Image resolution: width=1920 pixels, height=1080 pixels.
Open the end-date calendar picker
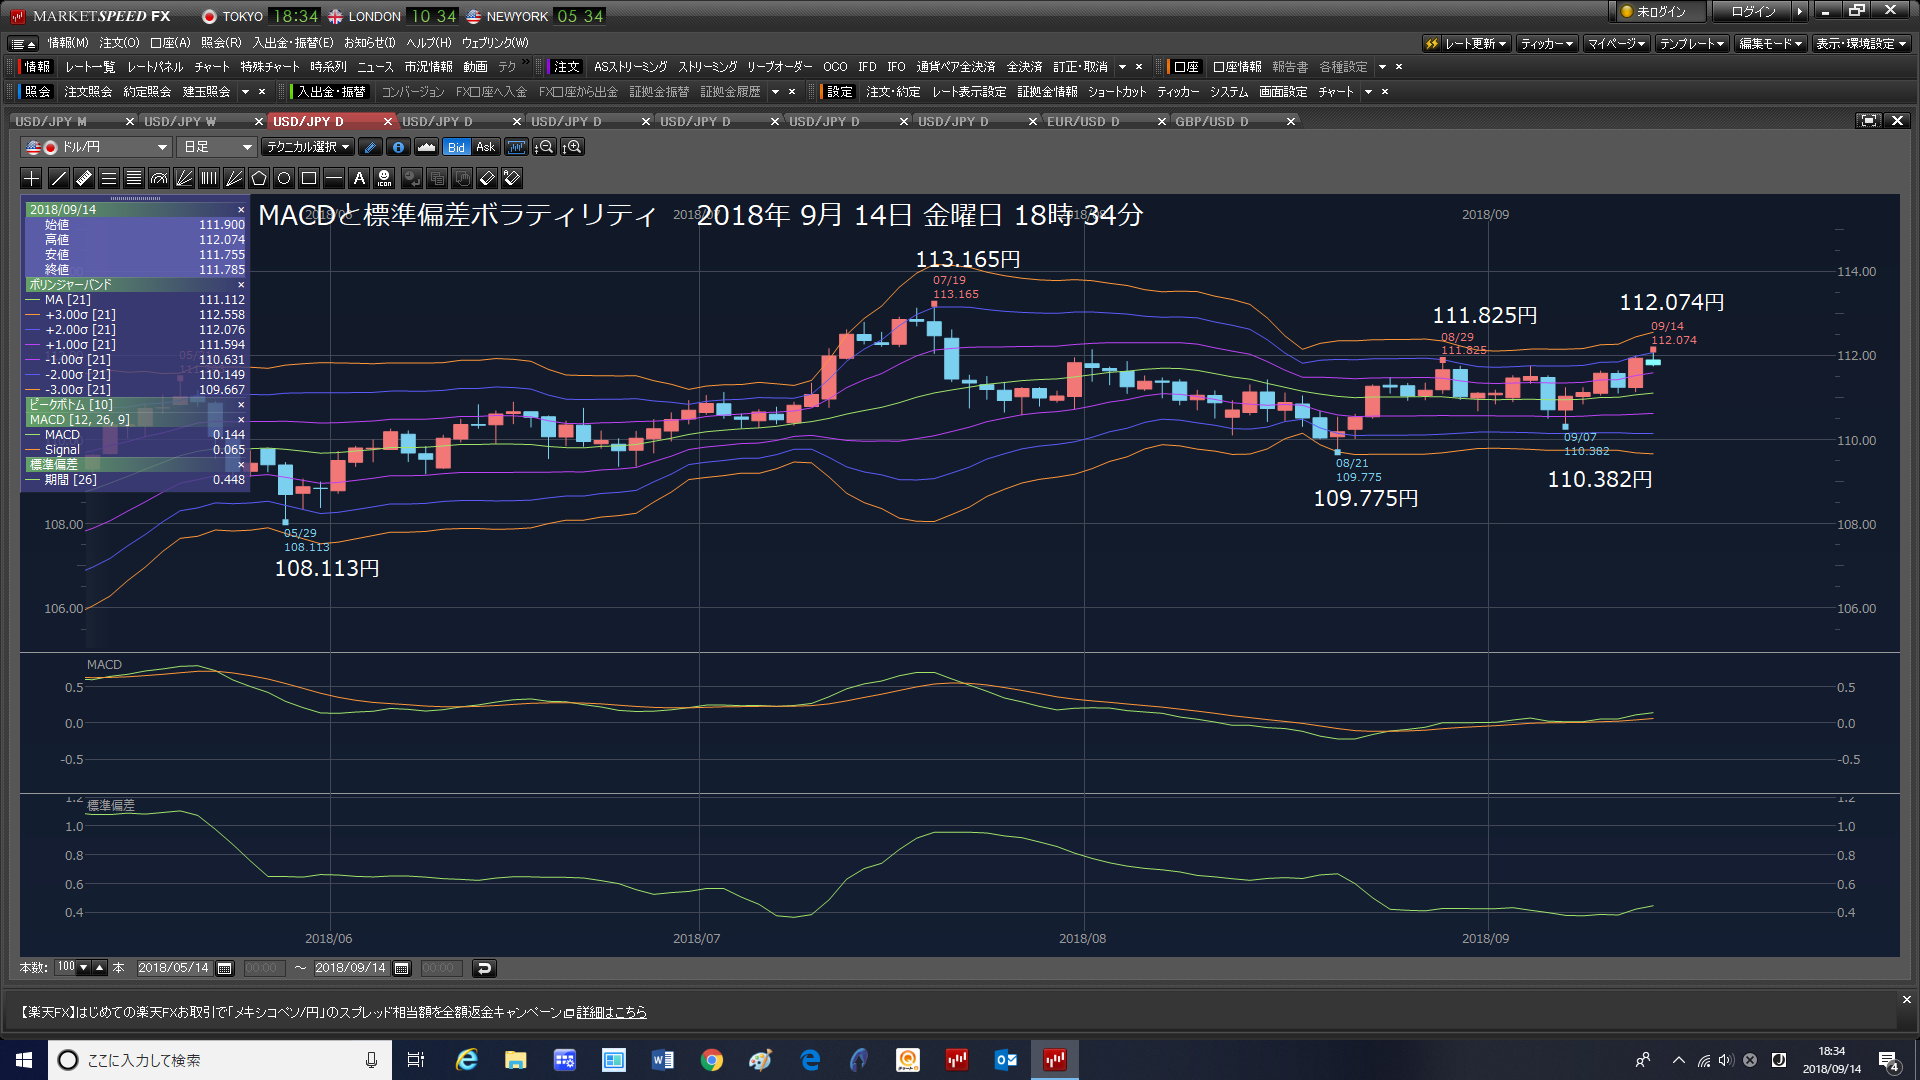click(402, 968)
